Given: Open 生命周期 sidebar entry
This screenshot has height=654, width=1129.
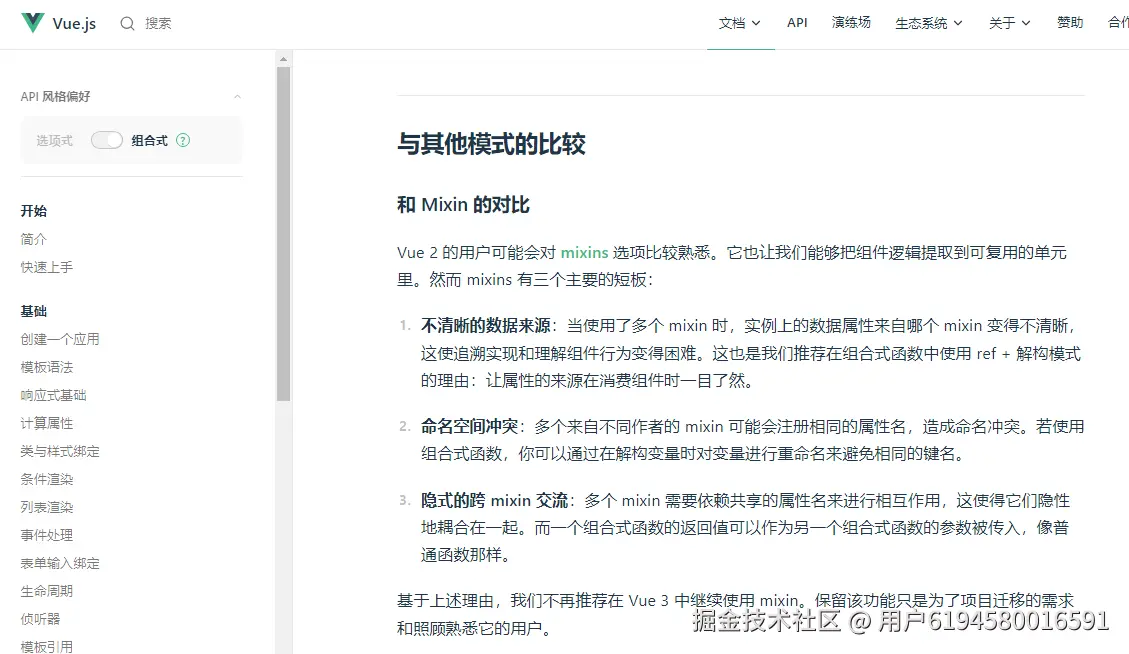Looking at the screenshot, I should (x=47, y=591).
